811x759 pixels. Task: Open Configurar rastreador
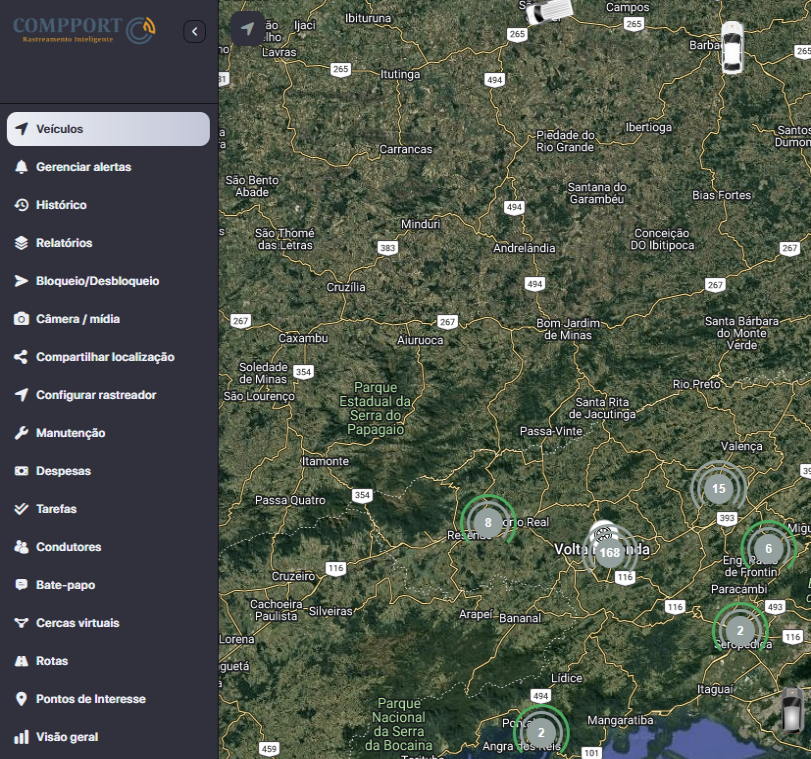96,395
